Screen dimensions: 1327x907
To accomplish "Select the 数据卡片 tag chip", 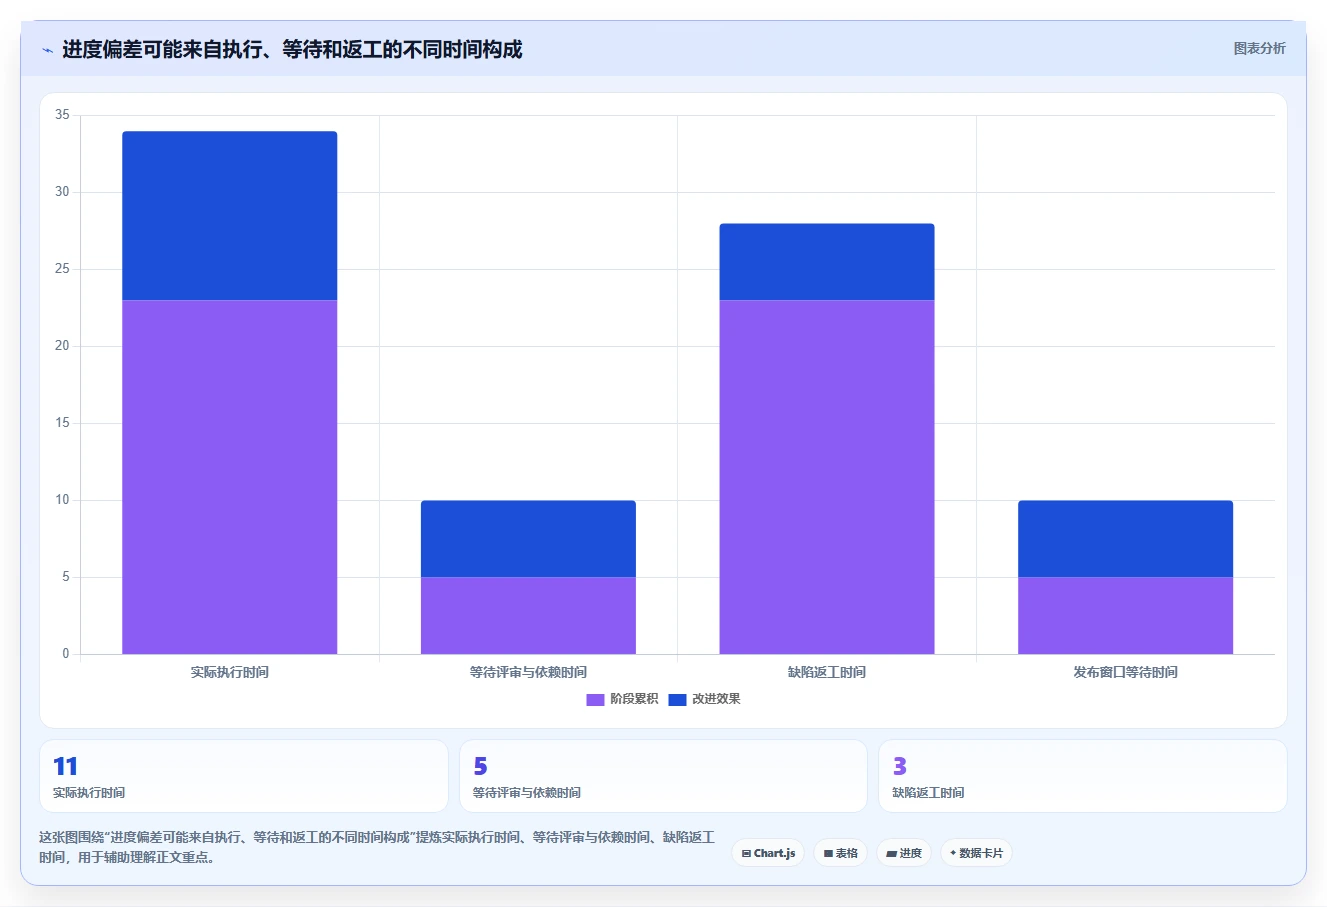I will tap(976, 853).
